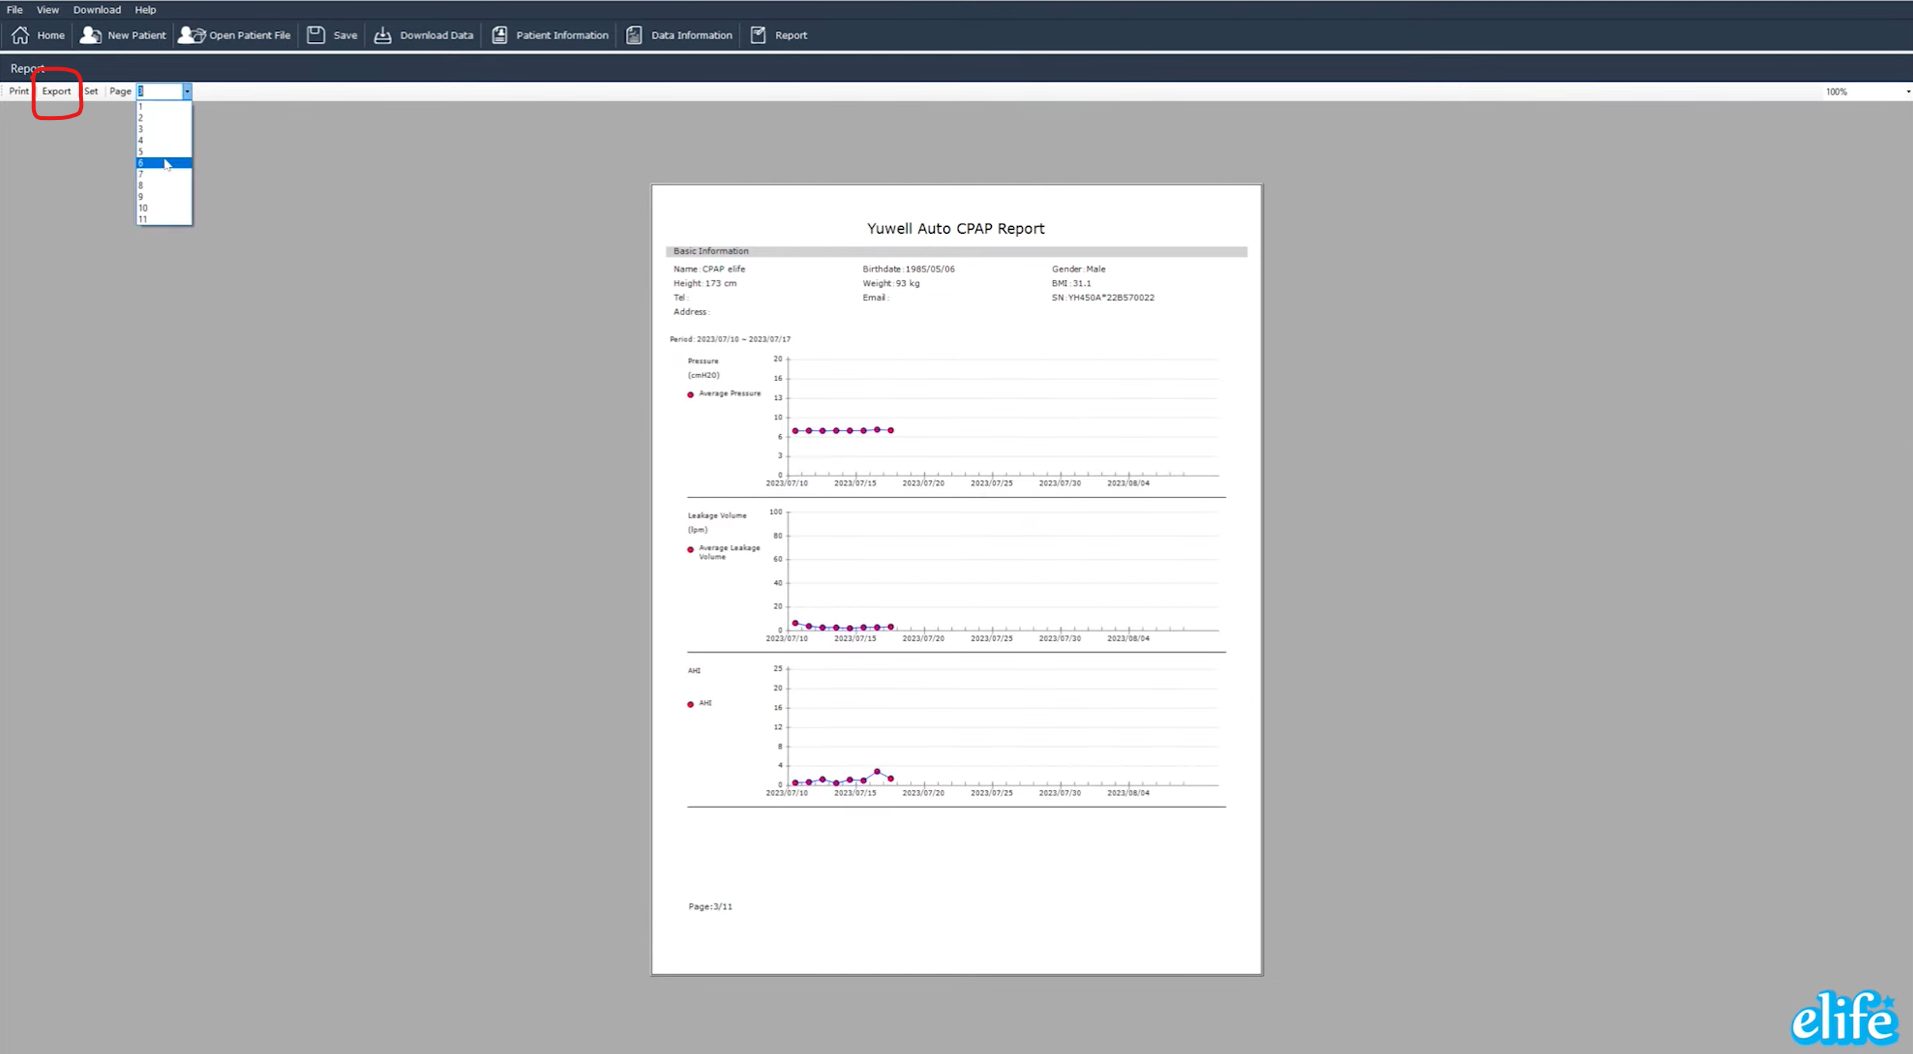Viewport: 1913px width, 1054px height.
Task: Select page 7 in the dropdown list
Action: pos(164,174)
